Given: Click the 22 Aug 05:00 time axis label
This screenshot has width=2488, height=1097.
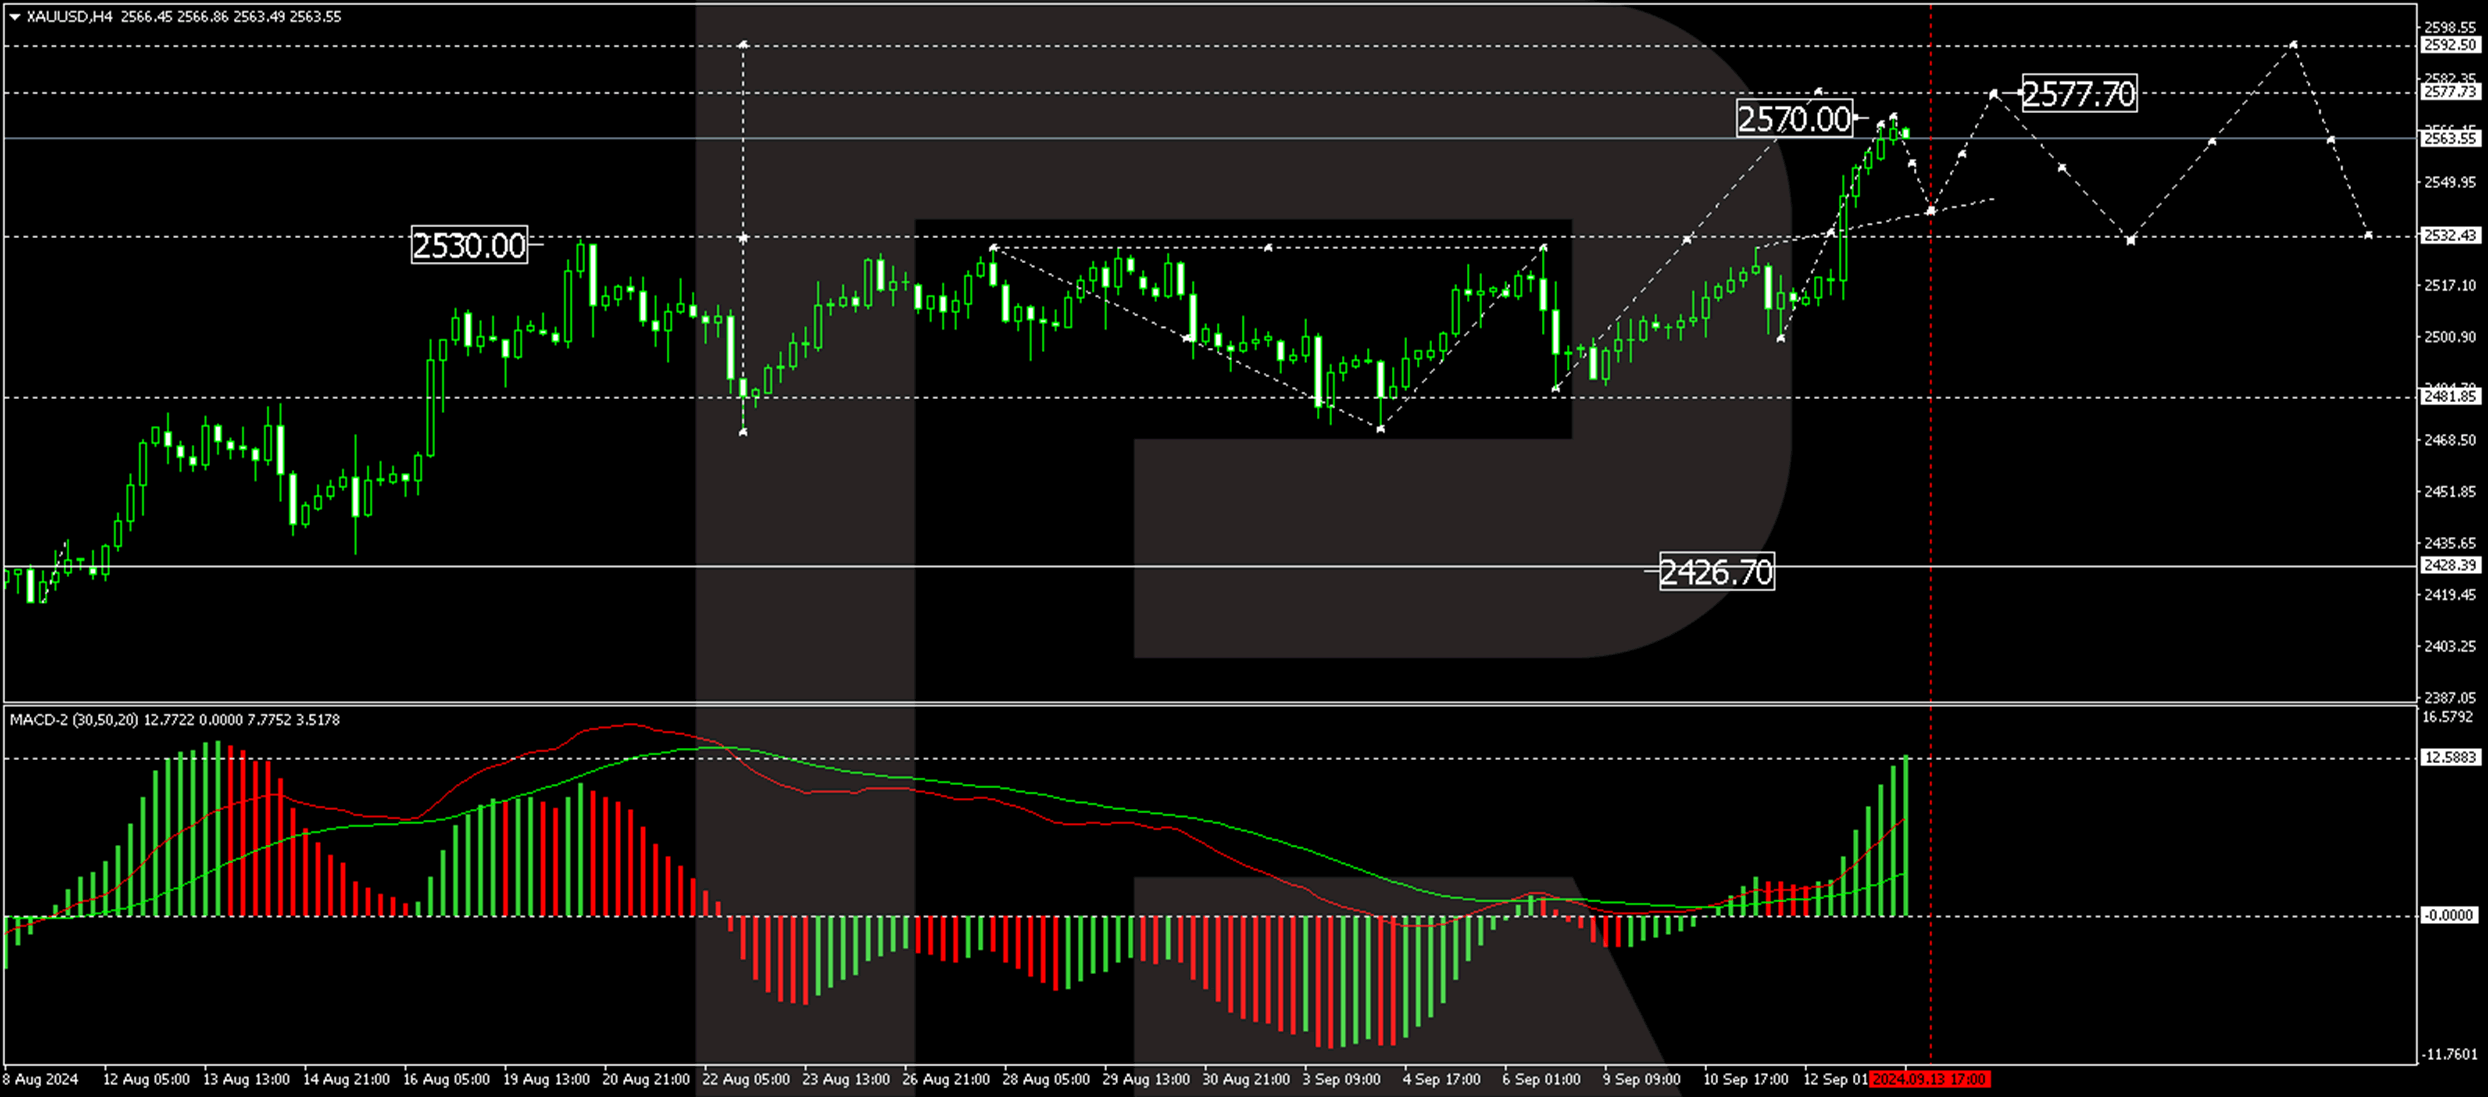Looking at the screenshot, I should [x=745, y=1080].
